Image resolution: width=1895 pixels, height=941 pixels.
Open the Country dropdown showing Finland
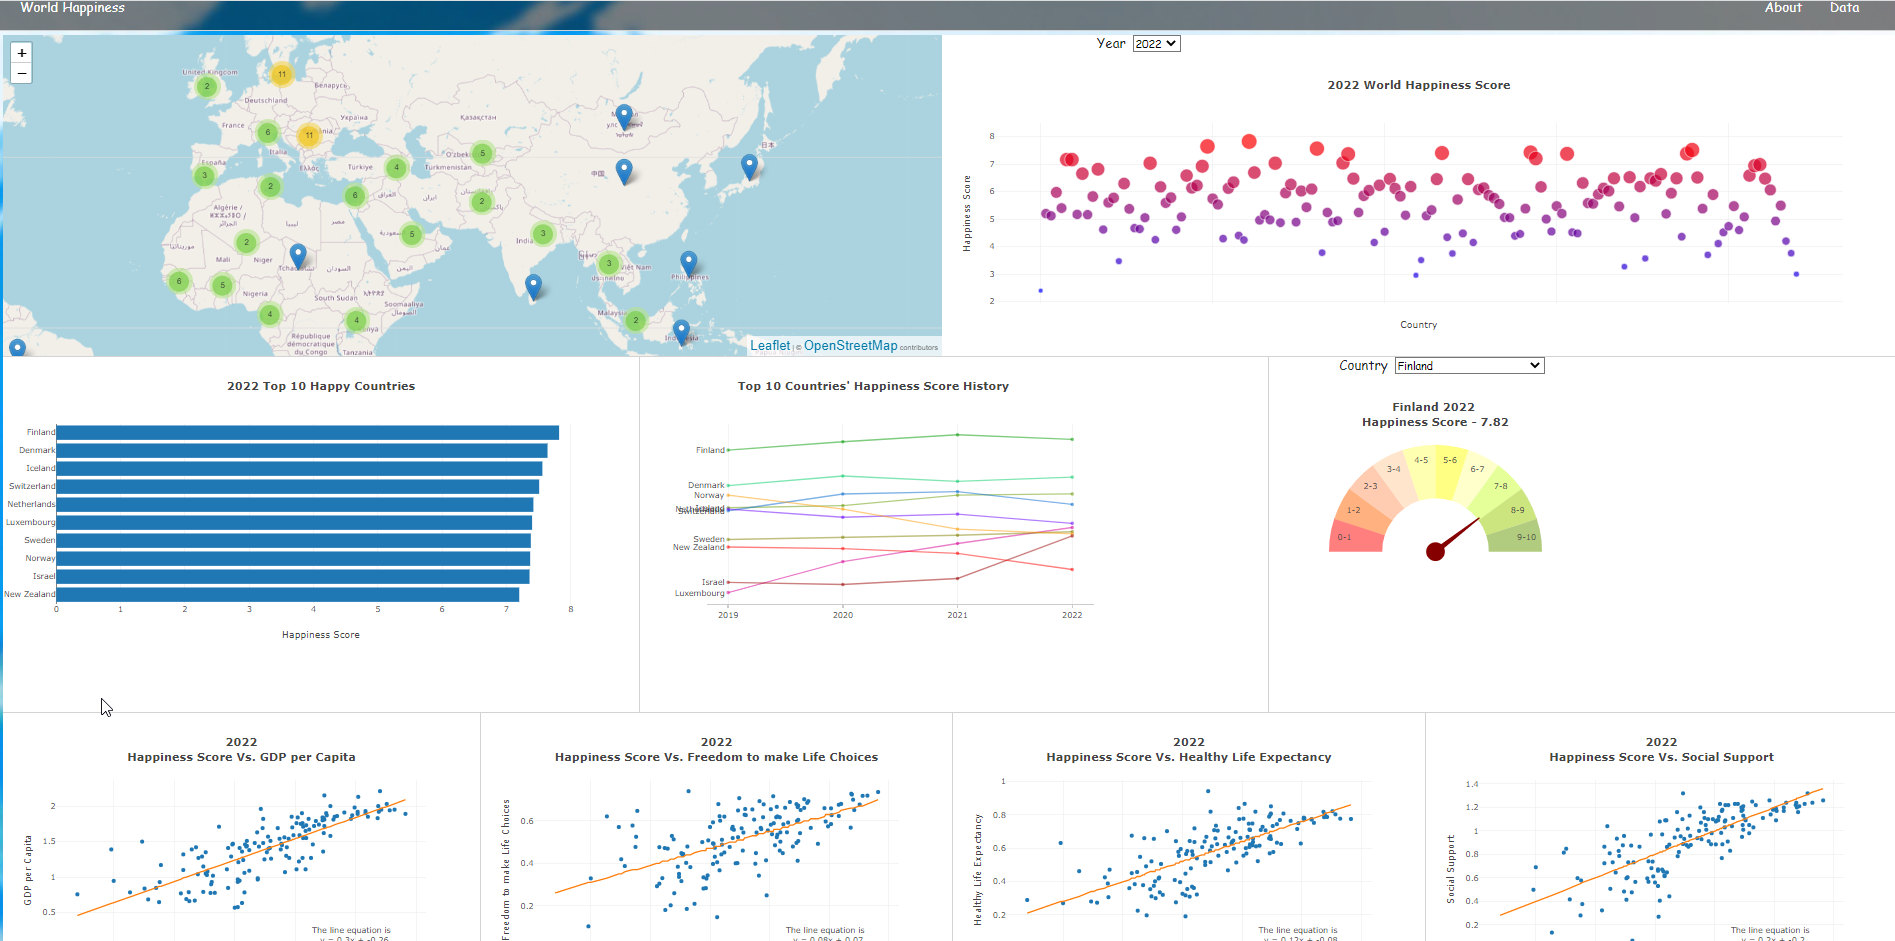[1469, 366]
